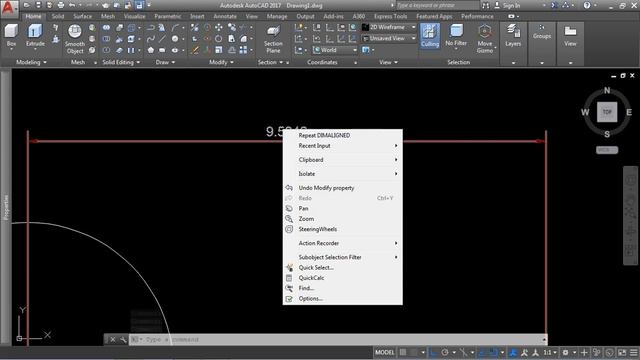Open the Unsaved View dropdown
Image resolution: width=640 pixels, height=360 pixels.
[x=389, y=38]
